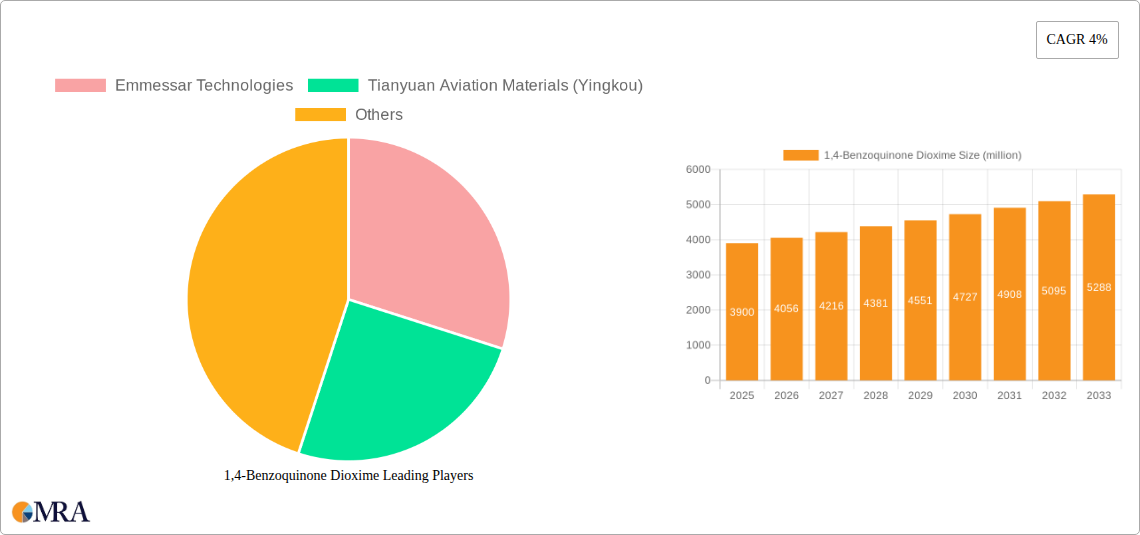Screen dimensions: 1140x535
Task: Select the 2032 bar labeled 5095
Action: (1054, 291)
